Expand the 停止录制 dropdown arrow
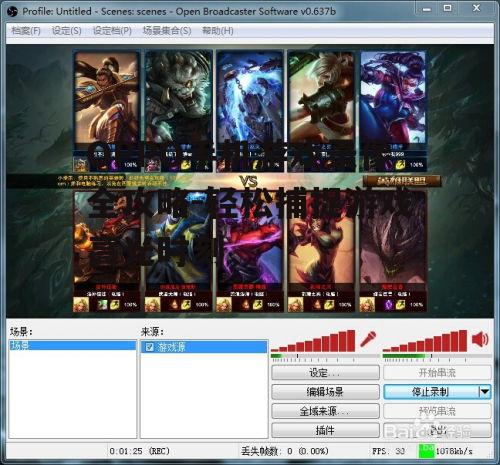 point(485,392)
